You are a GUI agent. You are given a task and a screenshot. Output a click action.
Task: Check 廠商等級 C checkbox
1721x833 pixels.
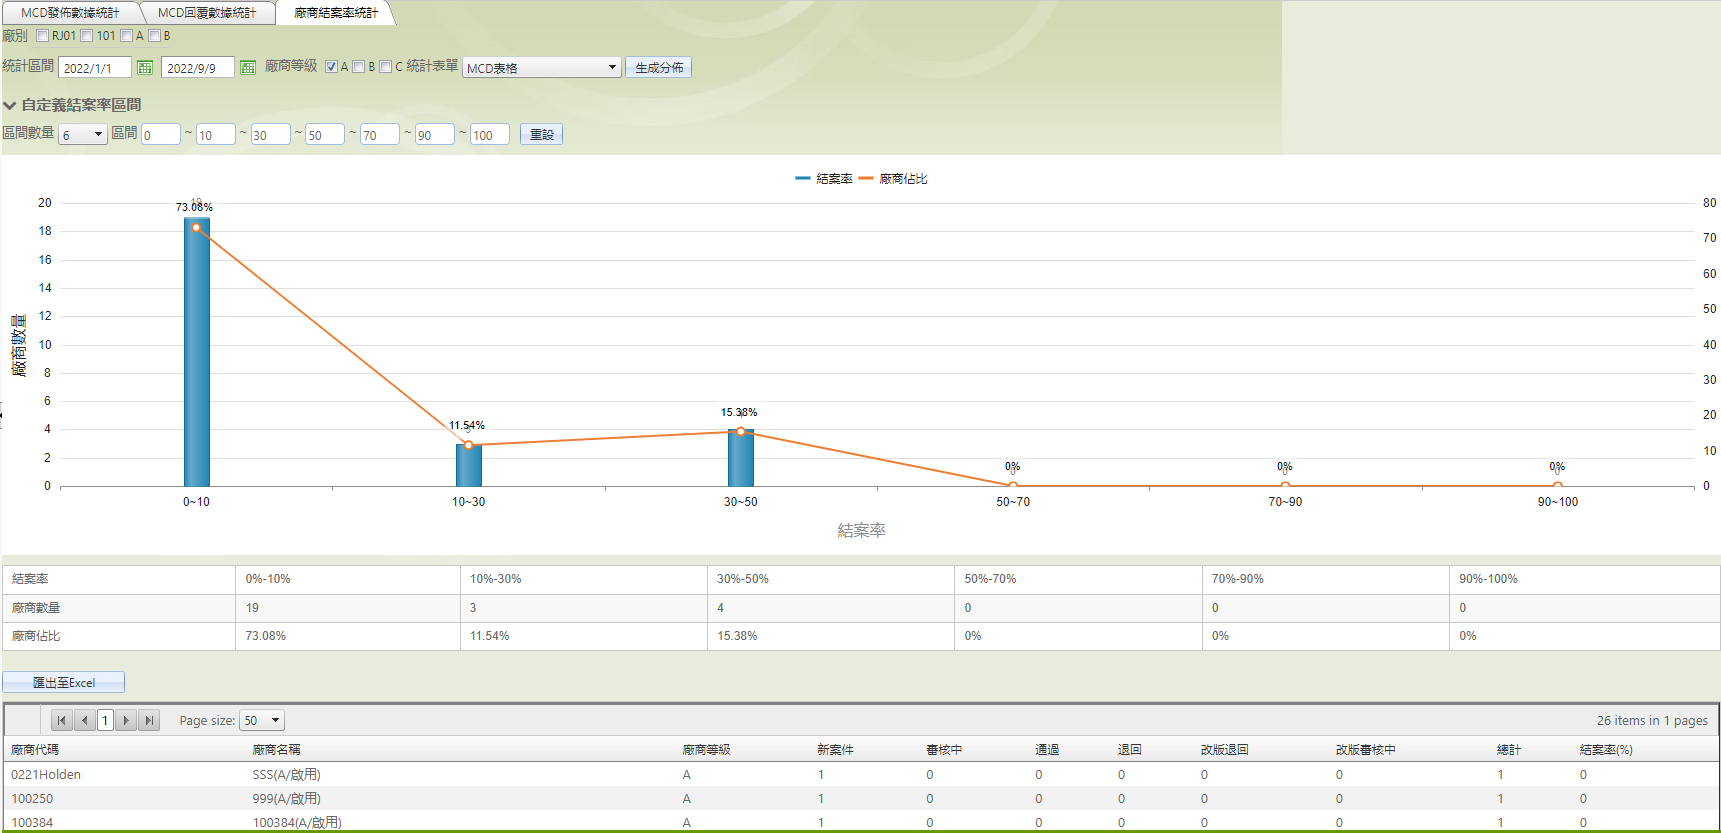385,67
